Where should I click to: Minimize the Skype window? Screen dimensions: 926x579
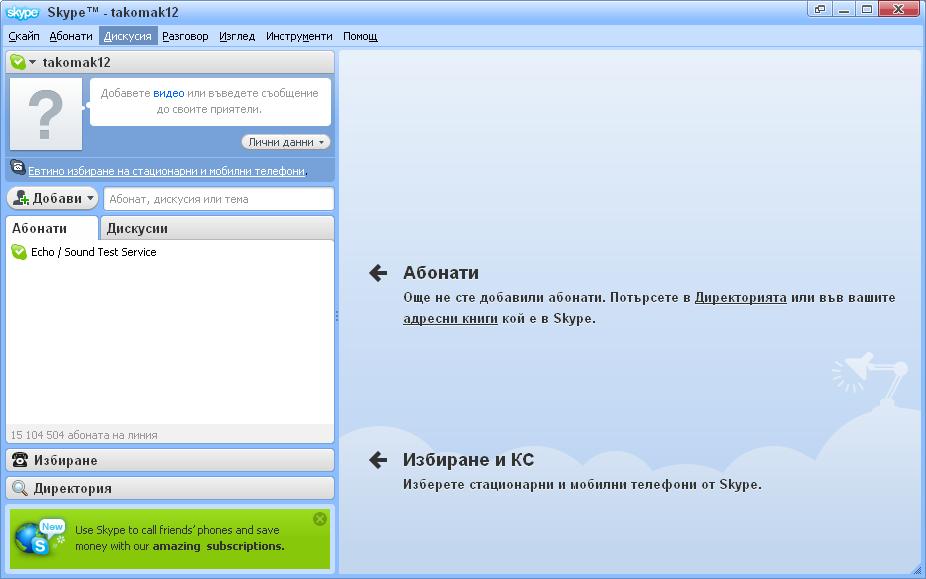tap(843, 9)
